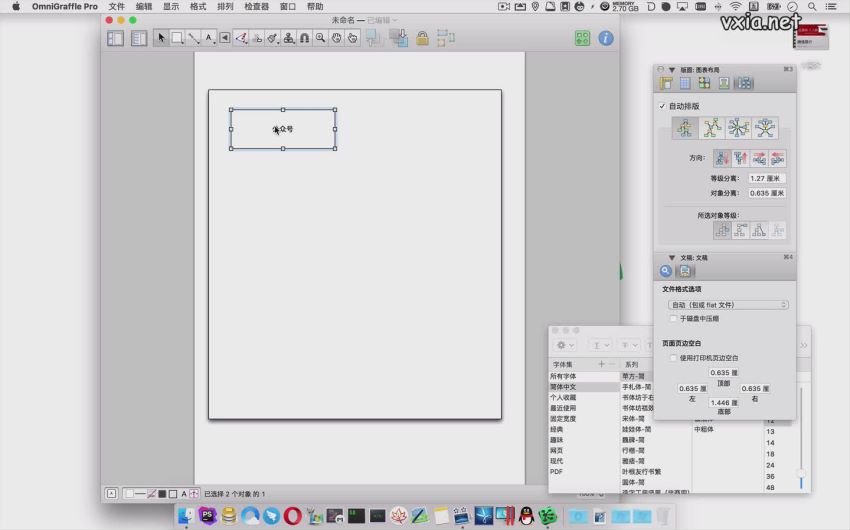Select the zoom magnifier tool

click(320, 38)
